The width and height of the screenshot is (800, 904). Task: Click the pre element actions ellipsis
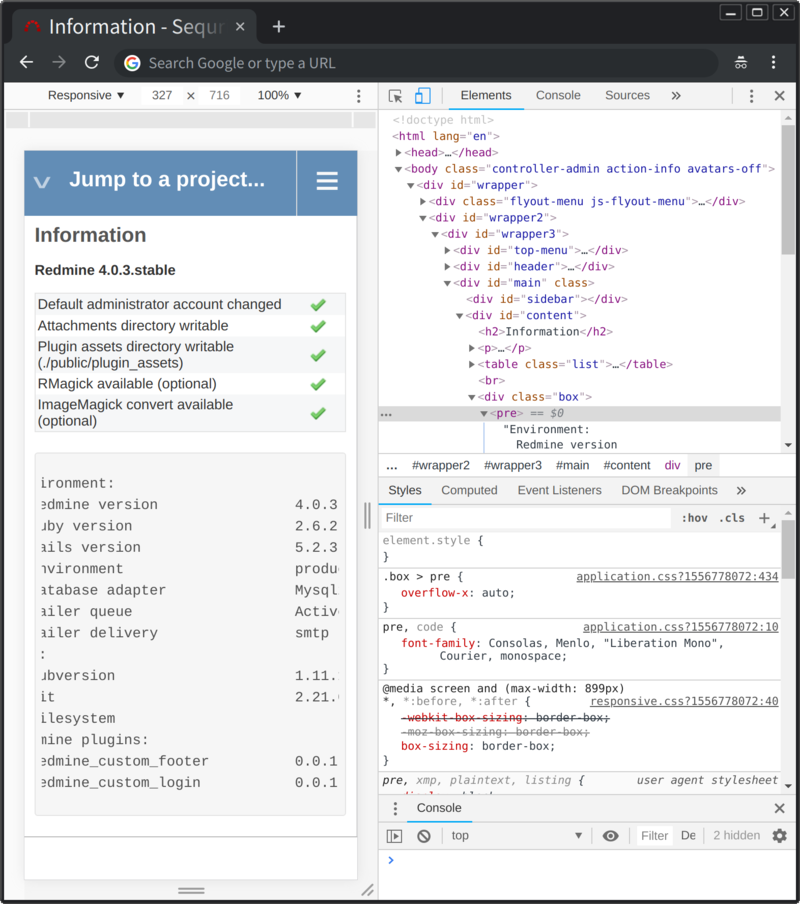386,414
